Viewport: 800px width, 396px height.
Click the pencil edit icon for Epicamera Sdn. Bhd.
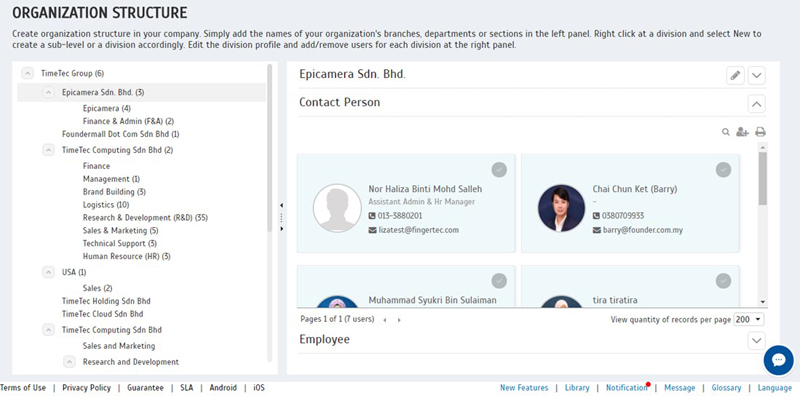coord(735,76)
